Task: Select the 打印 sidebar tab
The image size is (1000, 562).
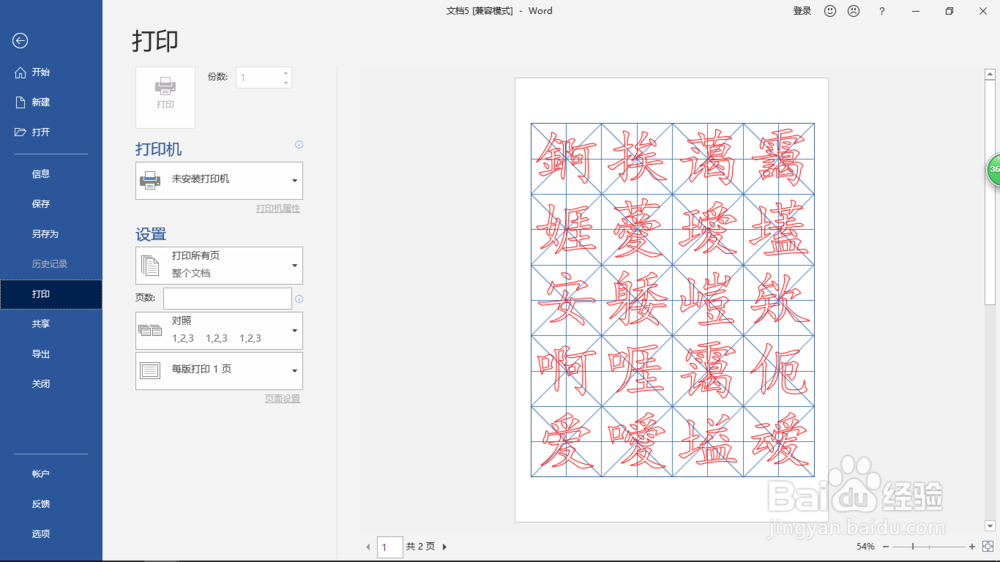Action: tap(51, 294)
